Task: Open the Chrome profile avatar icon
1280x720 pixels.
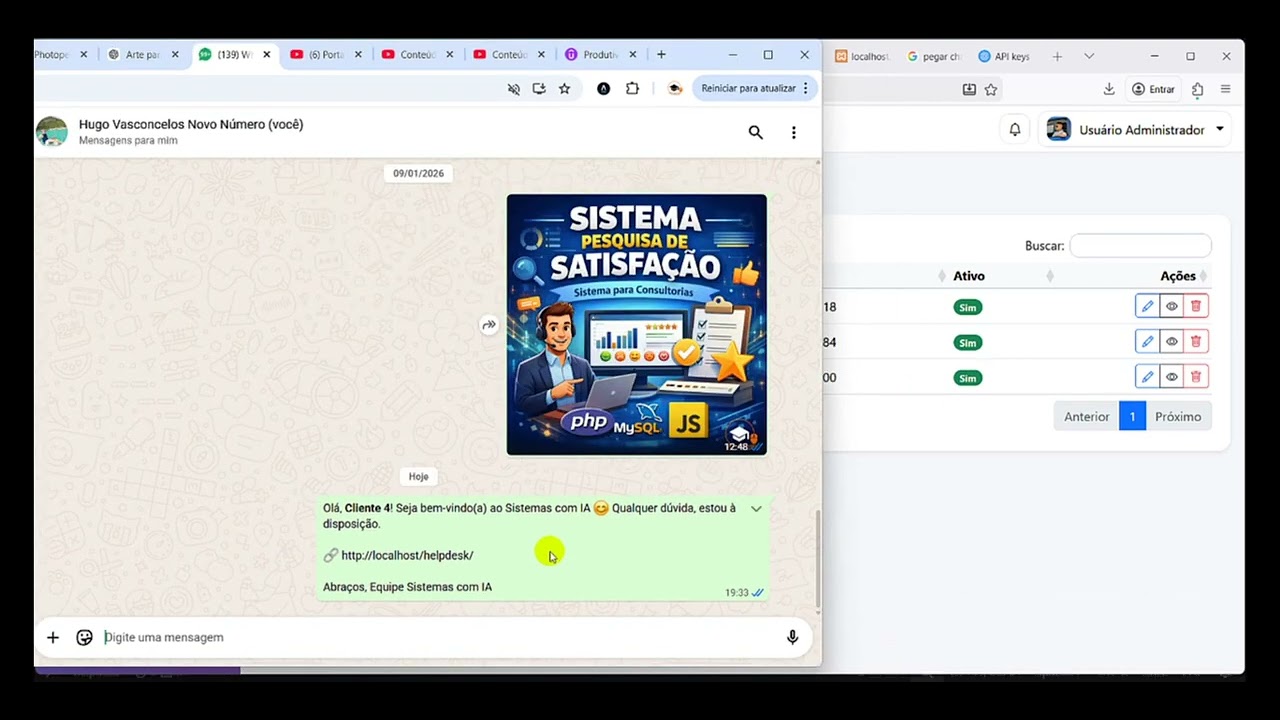Action: pyautogui.click(x=675, y=88)
